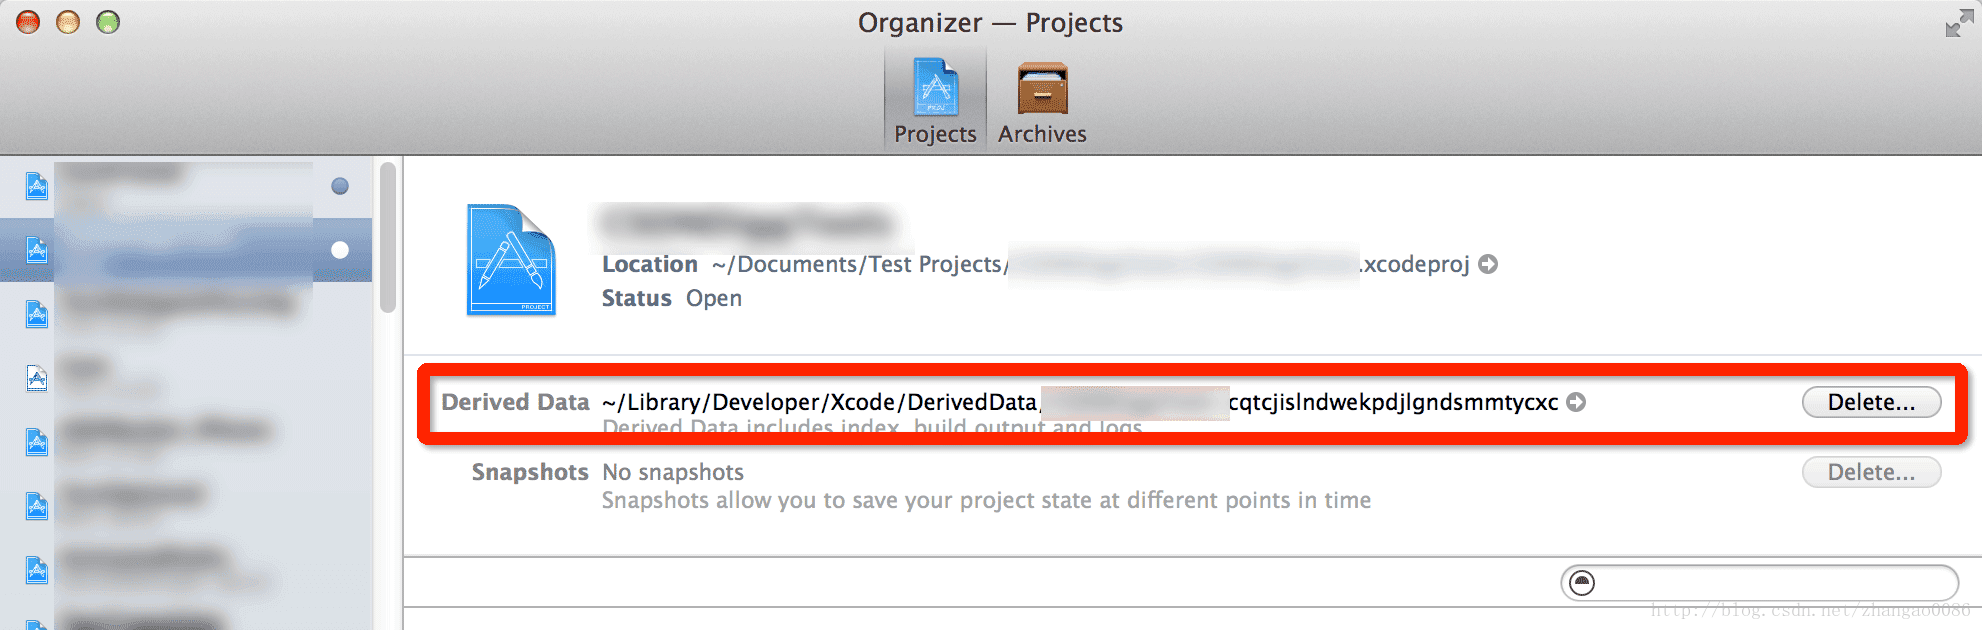This screenshot has height=630, width=1982.
Task: Select seventh project icon in sidebar
Action: pyautogui.click(x=37, y=570)
